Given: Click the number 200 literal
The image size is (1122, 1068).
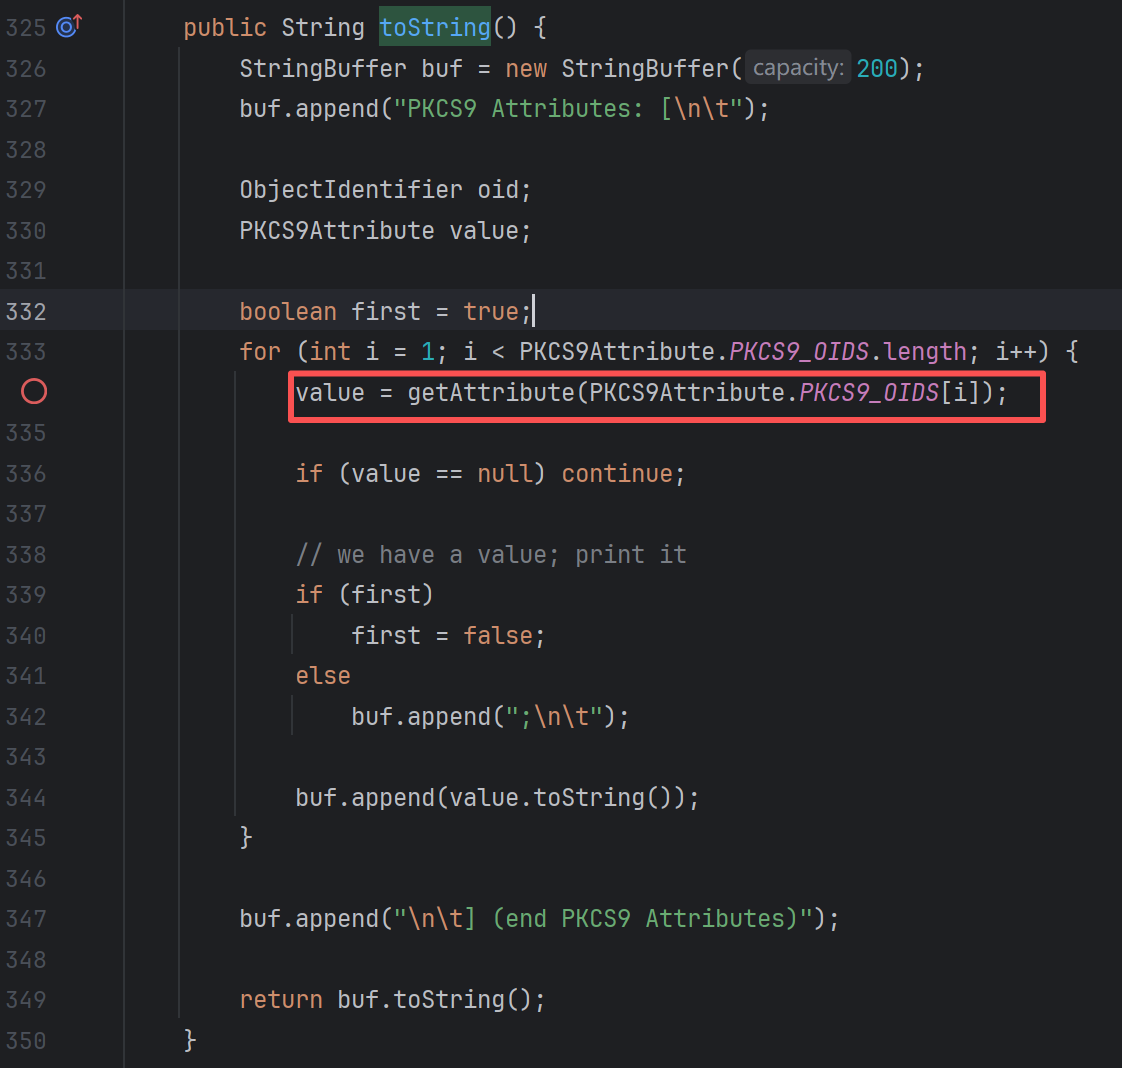Looking at the screenshot, I should coord(877,68).
